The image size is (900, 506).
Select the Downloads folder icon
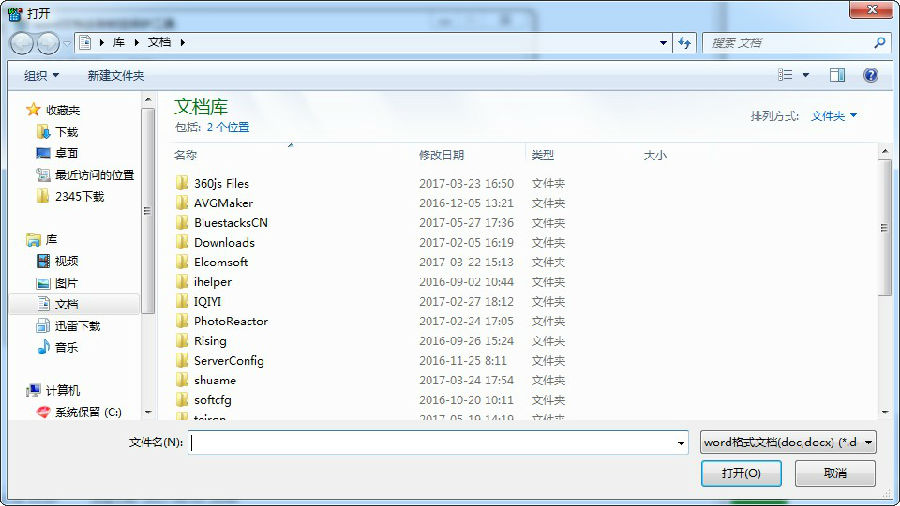(x=182, y=242)
